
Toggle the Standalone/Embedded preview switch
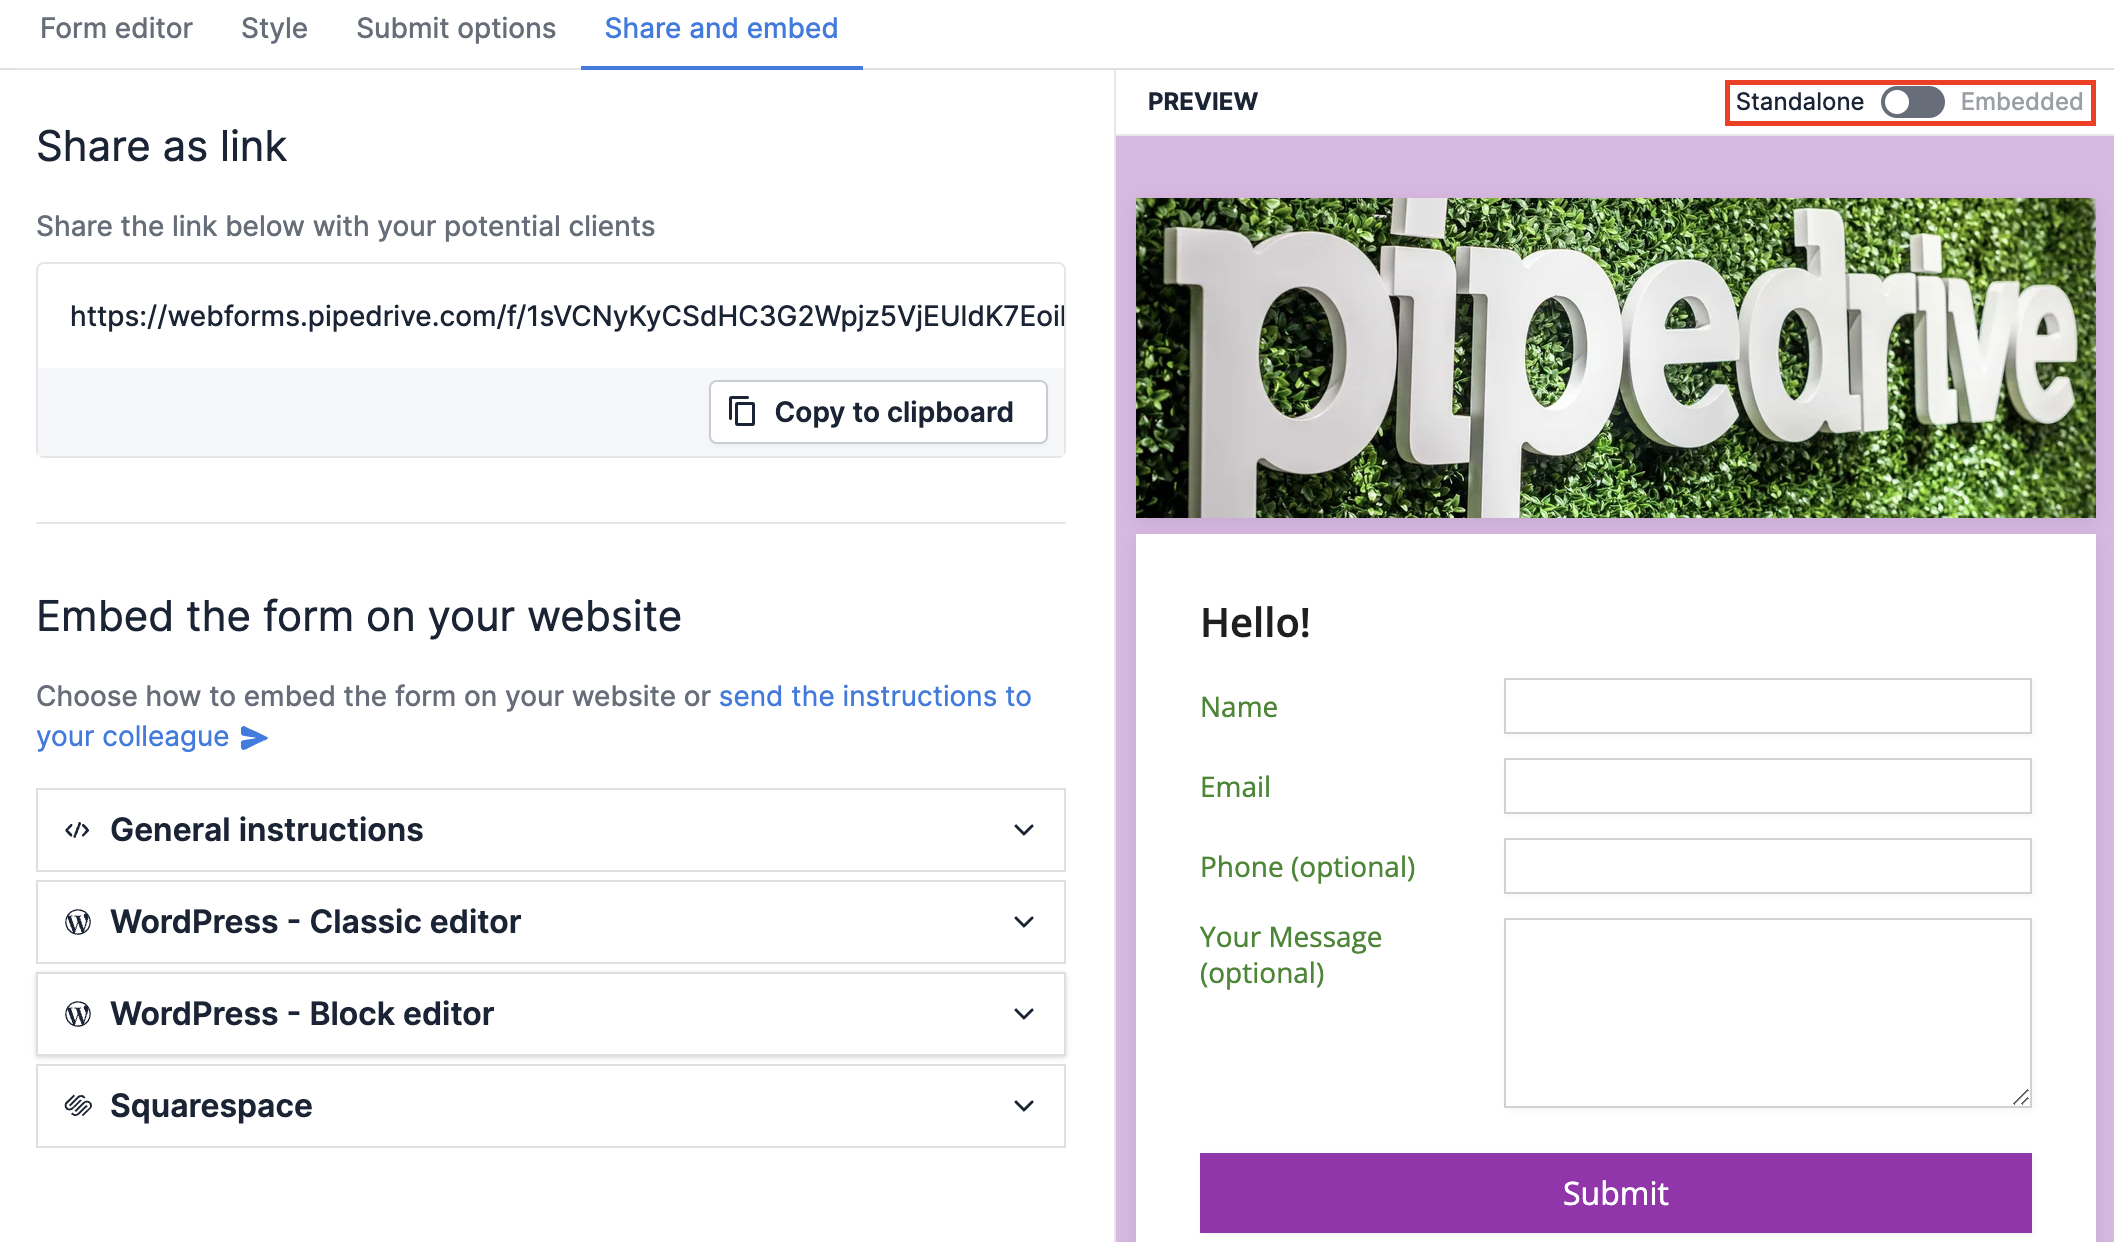click(x=1911, y=102)
